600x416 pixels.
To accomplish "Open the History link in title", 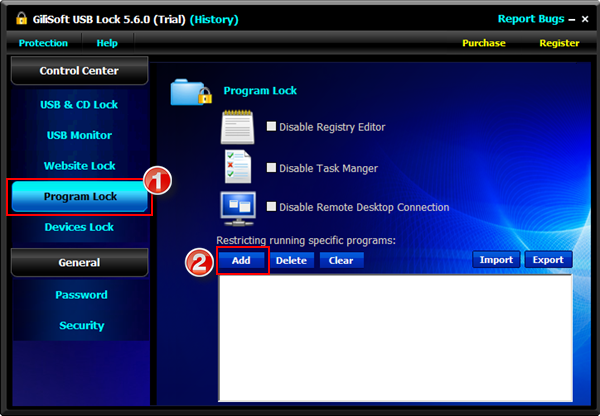I will tap(214, 19).
